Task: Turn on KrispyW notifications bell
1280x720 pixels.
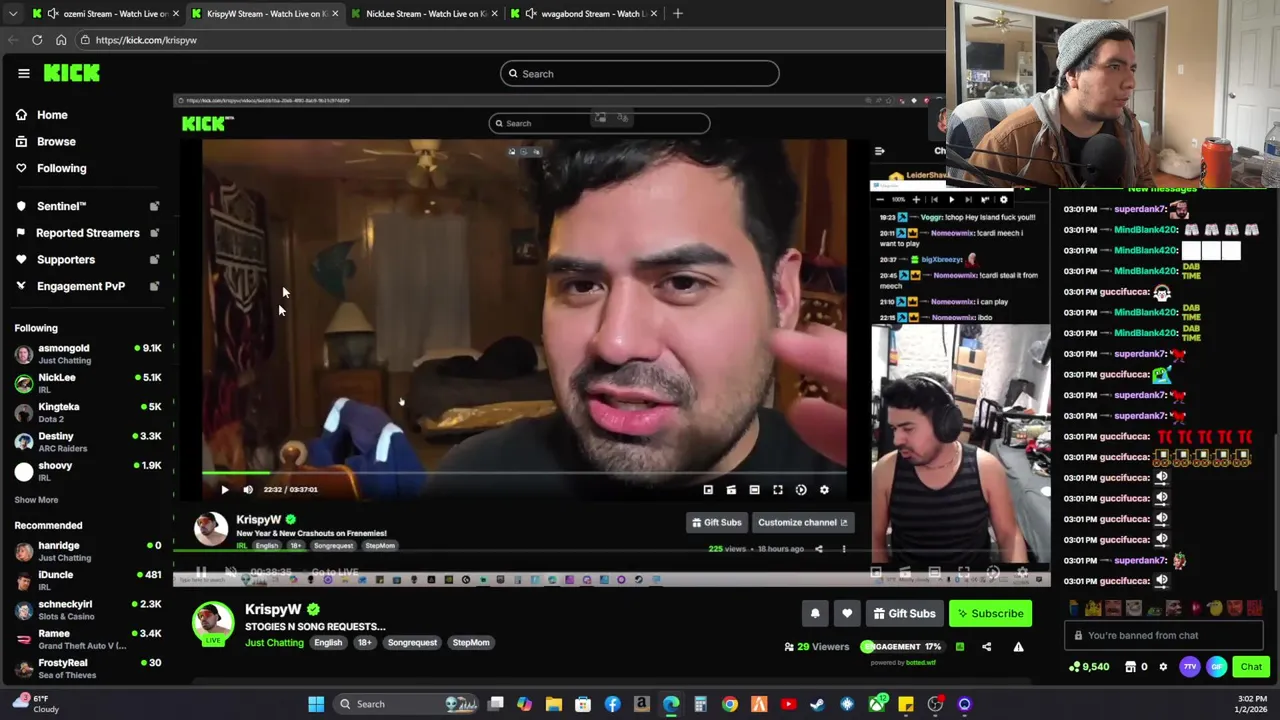Action: 815,614
